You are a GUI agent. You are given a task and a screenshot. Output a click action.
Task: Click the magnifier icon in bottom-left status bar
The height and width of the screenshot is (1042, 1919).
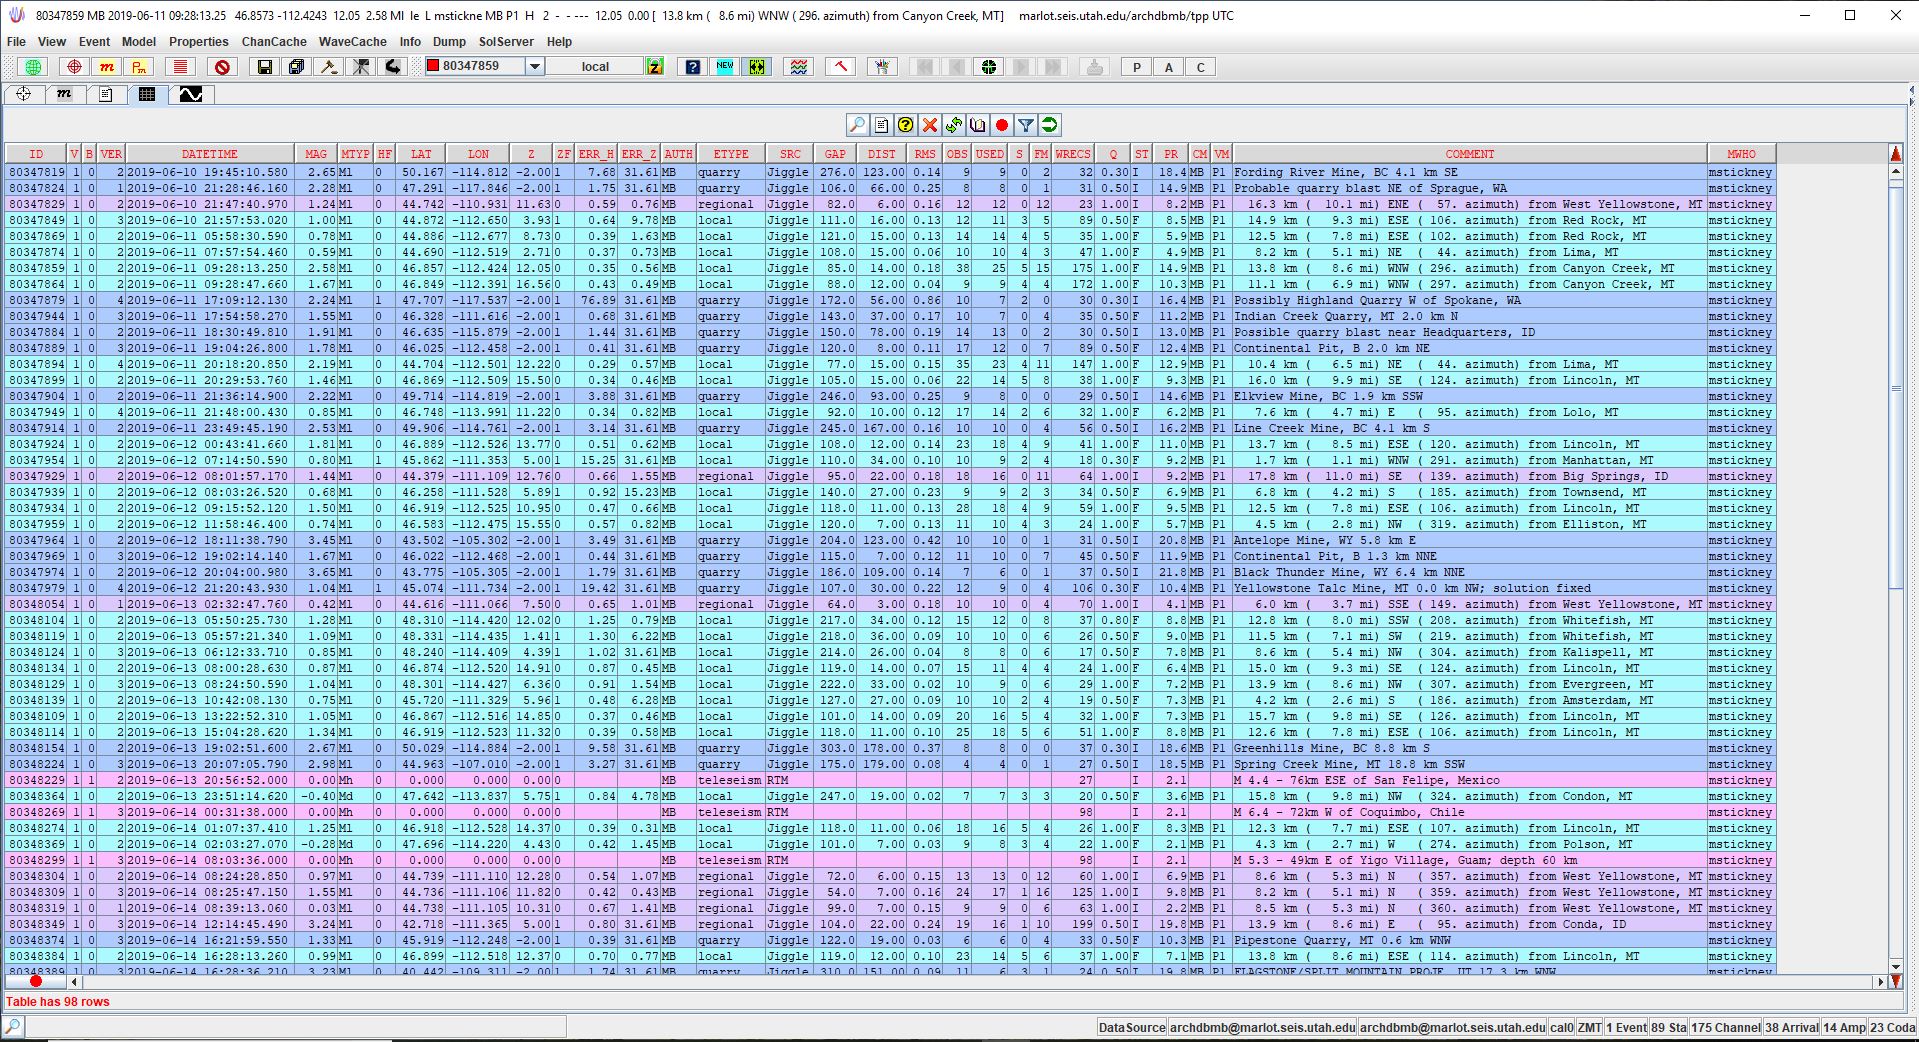coord(12,1027)
